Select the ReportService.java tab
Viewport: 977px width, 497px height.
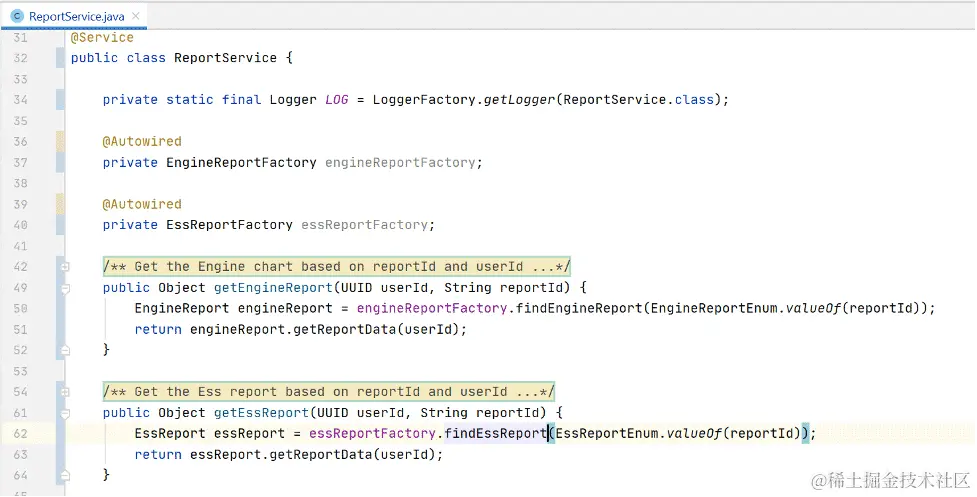pos(74,16)
